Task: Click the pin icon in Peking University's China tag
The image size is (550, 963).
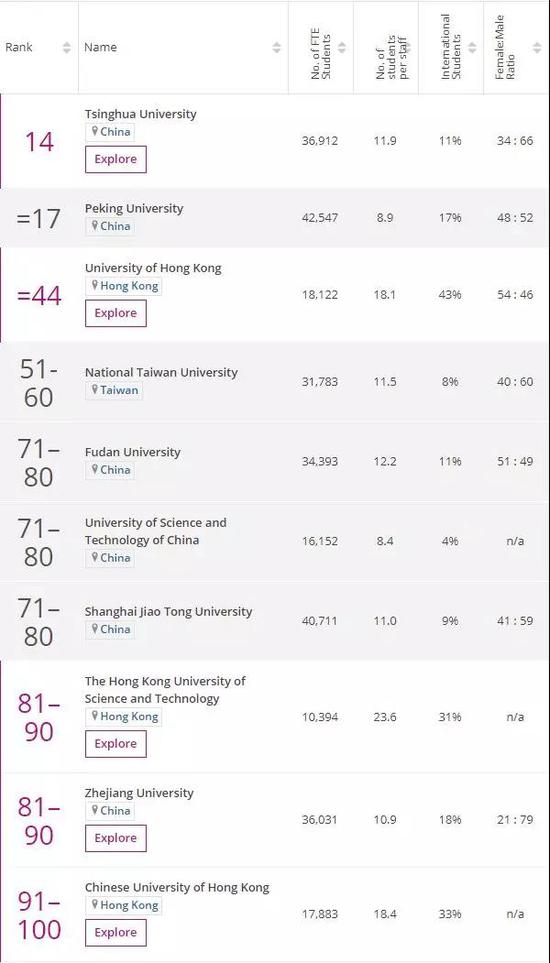Action: pyautogui.click(x=95, y=226)
